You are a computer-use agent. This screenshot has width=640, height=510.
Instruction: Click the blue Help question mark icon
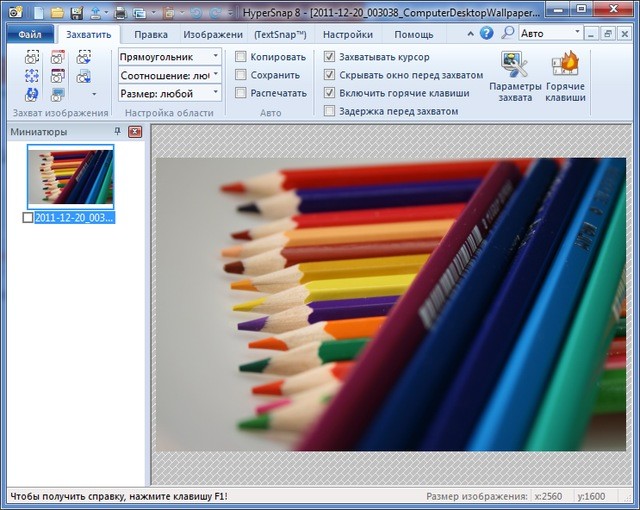(x=487, y=33)
